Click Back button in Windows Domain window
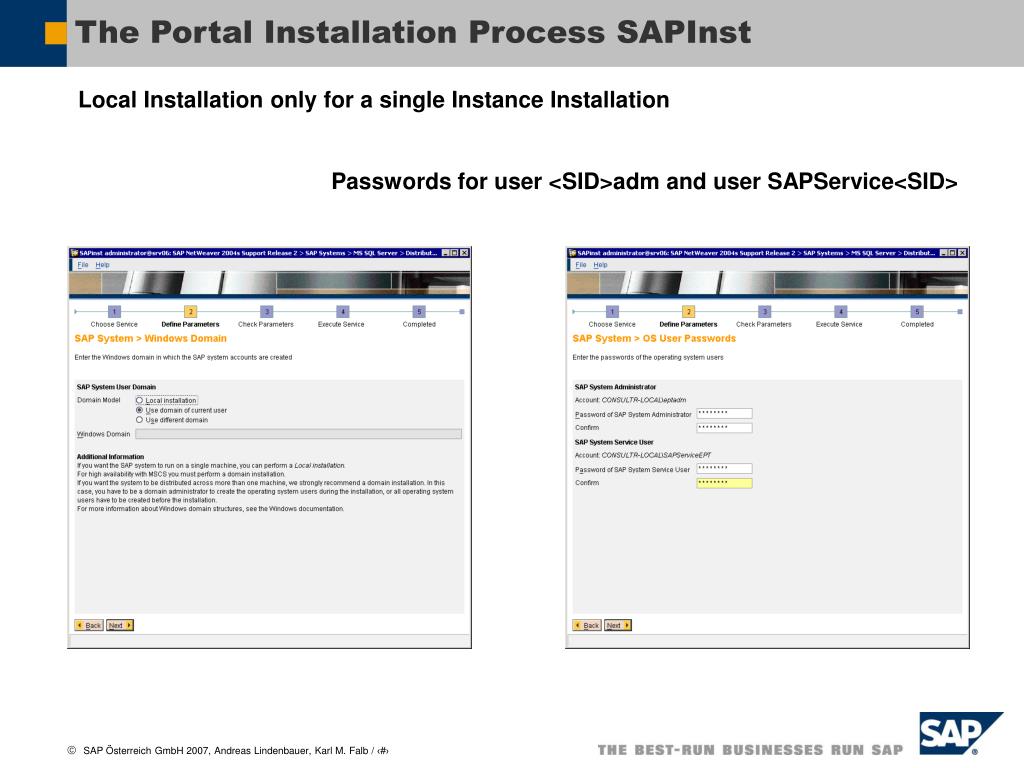Screen dimensions: 1024x768 tap(89, 625)
